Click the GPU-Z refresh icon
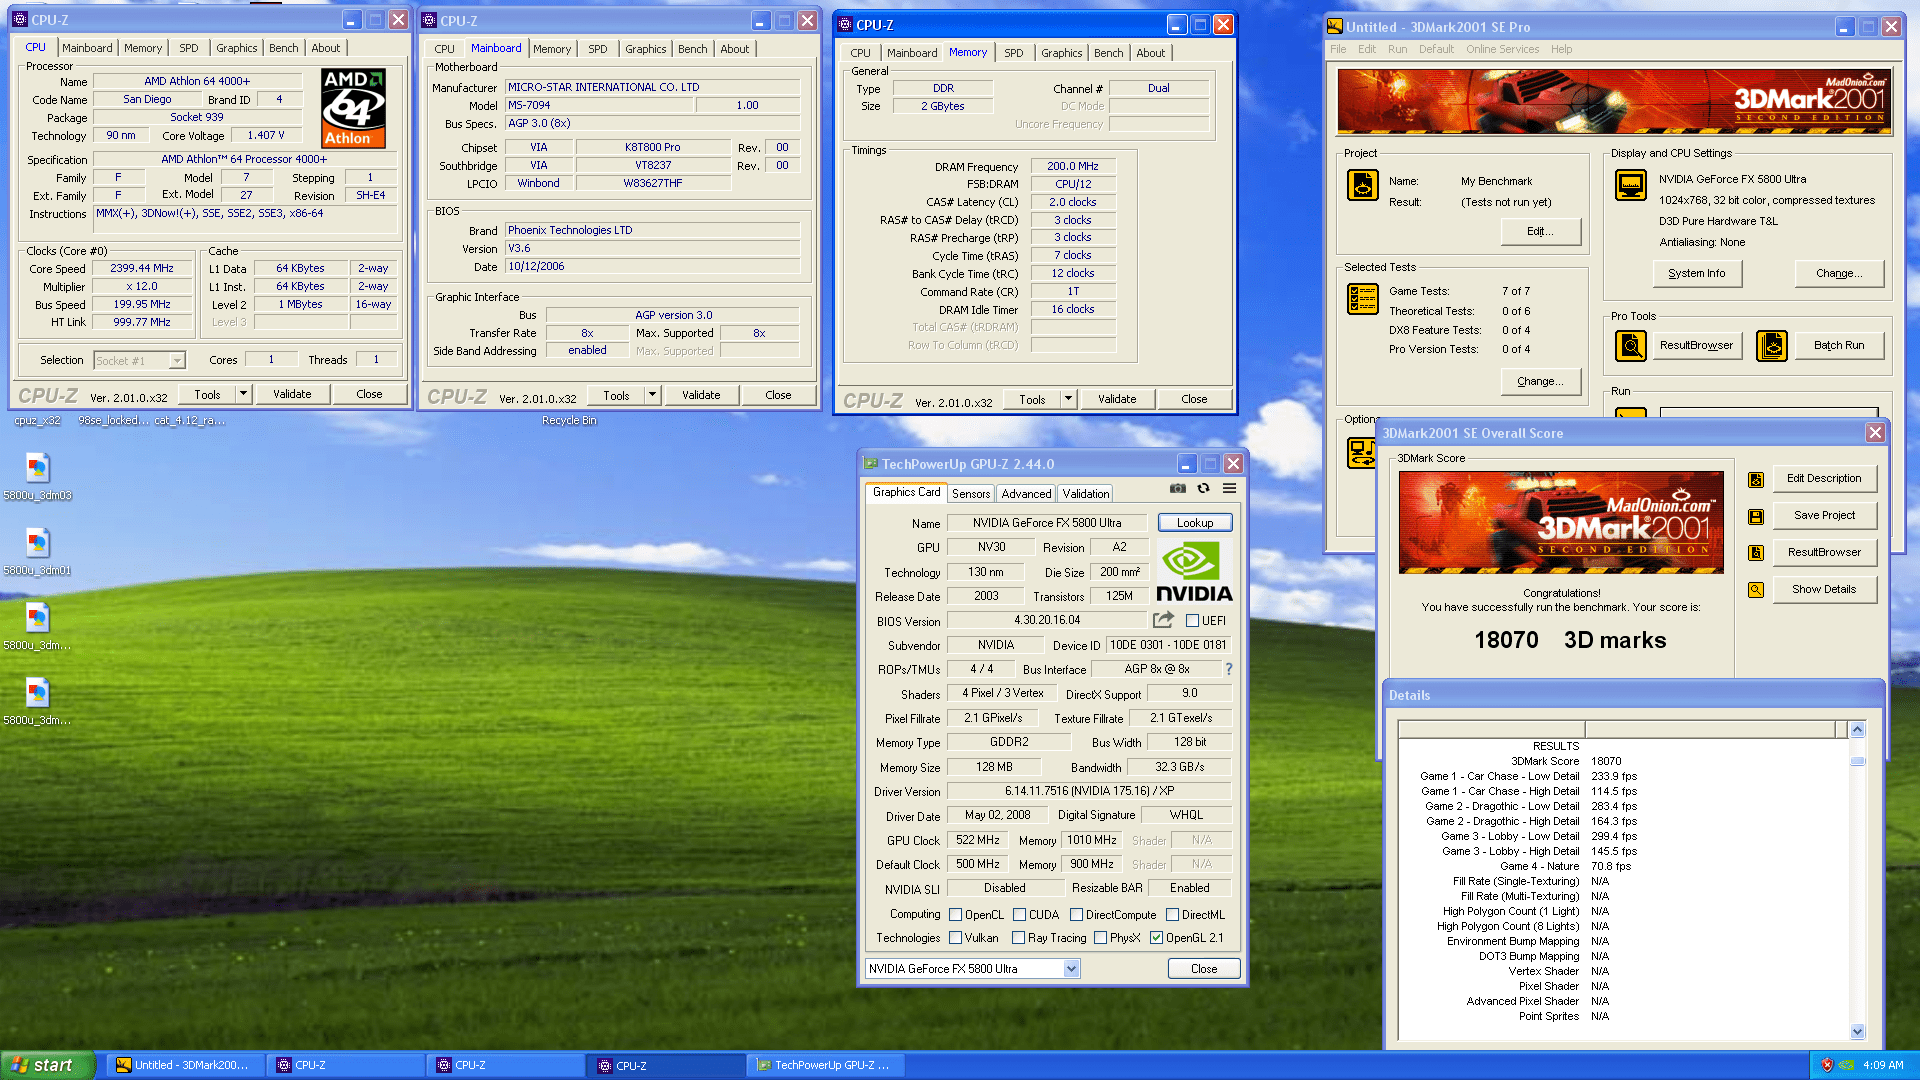The image size is (1920, 1080). tap(1204, 489)
